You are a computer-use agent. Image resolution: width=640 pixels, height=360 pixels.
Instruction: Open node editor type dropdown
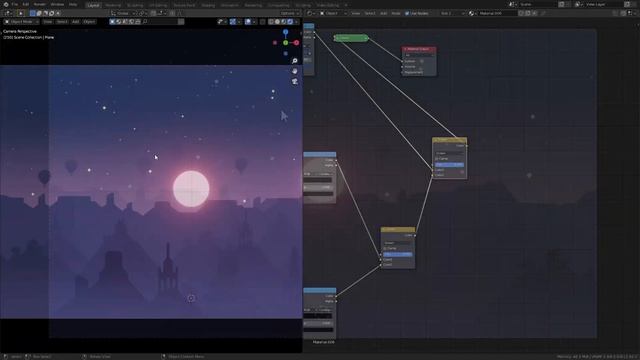(x=311, y=13)
